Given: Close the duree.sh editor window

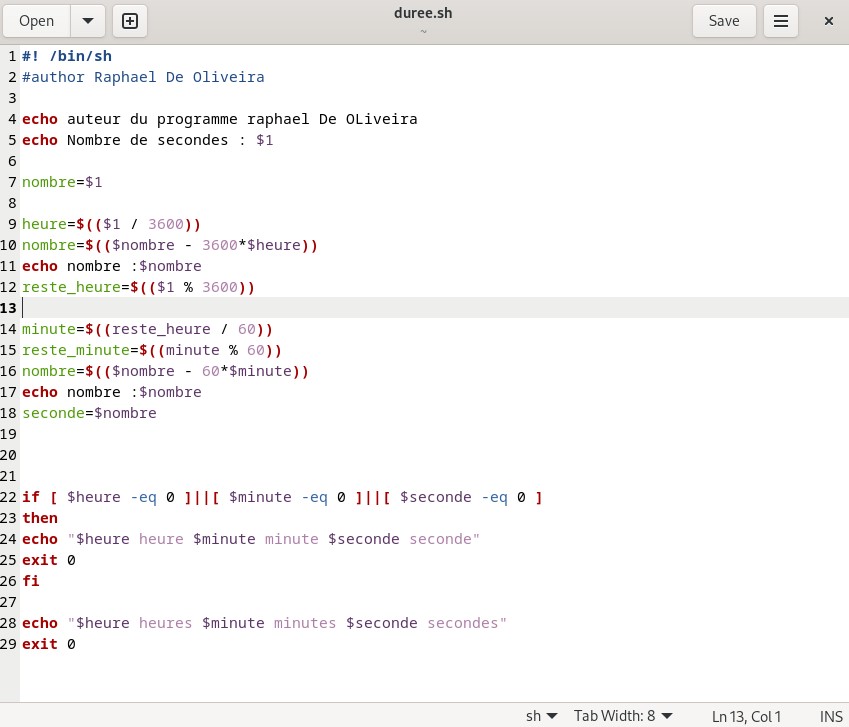Looking at the screenshot, I should (x=828, y=21).
